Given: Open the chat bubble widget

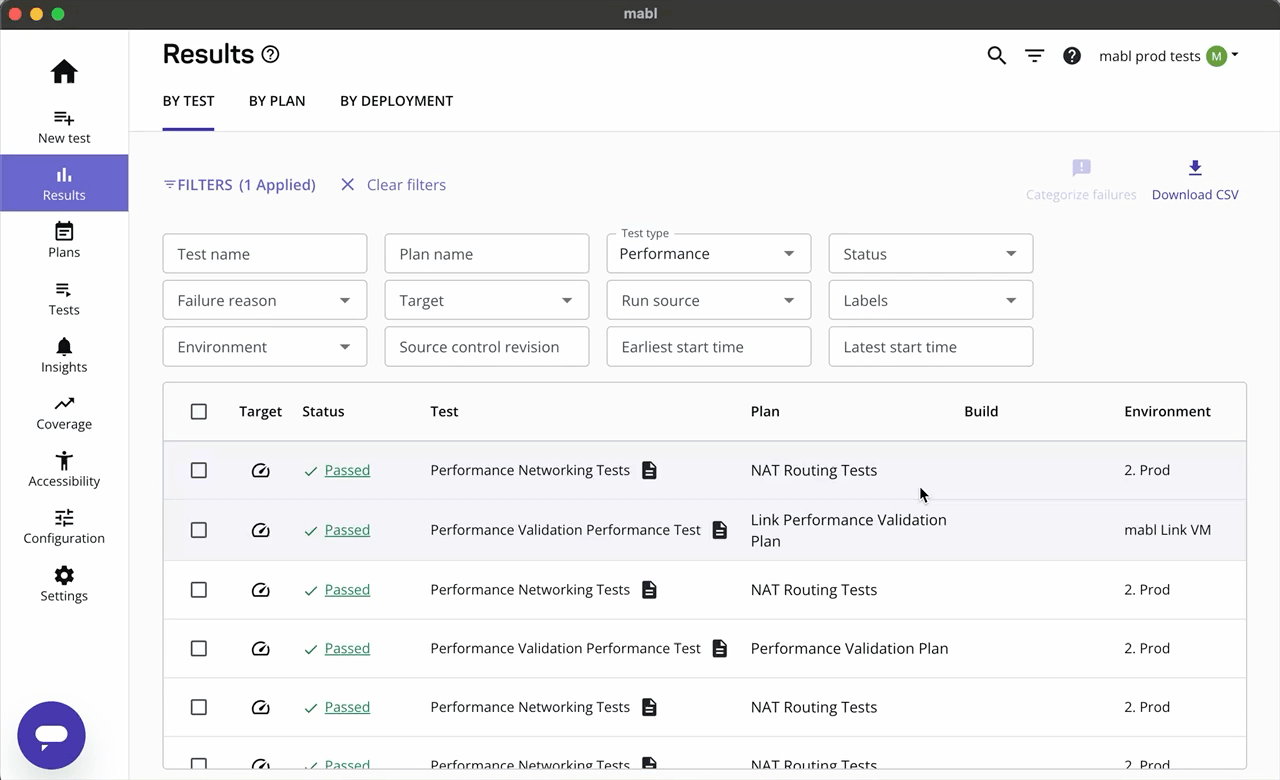Looking at the screenshot, I should click(x=51, y=735).
